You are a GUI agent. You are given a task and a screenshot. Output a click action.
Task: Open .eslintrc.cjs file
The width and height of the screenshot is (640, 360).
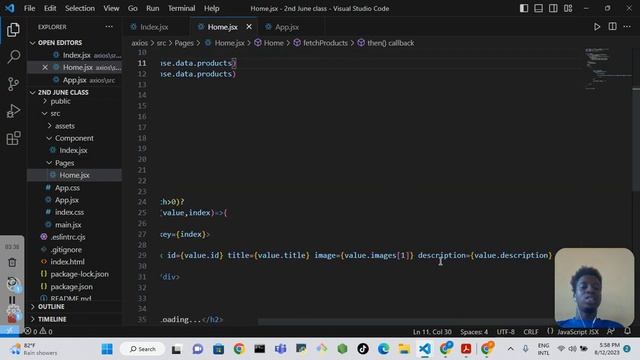click(x=68, y=237)
